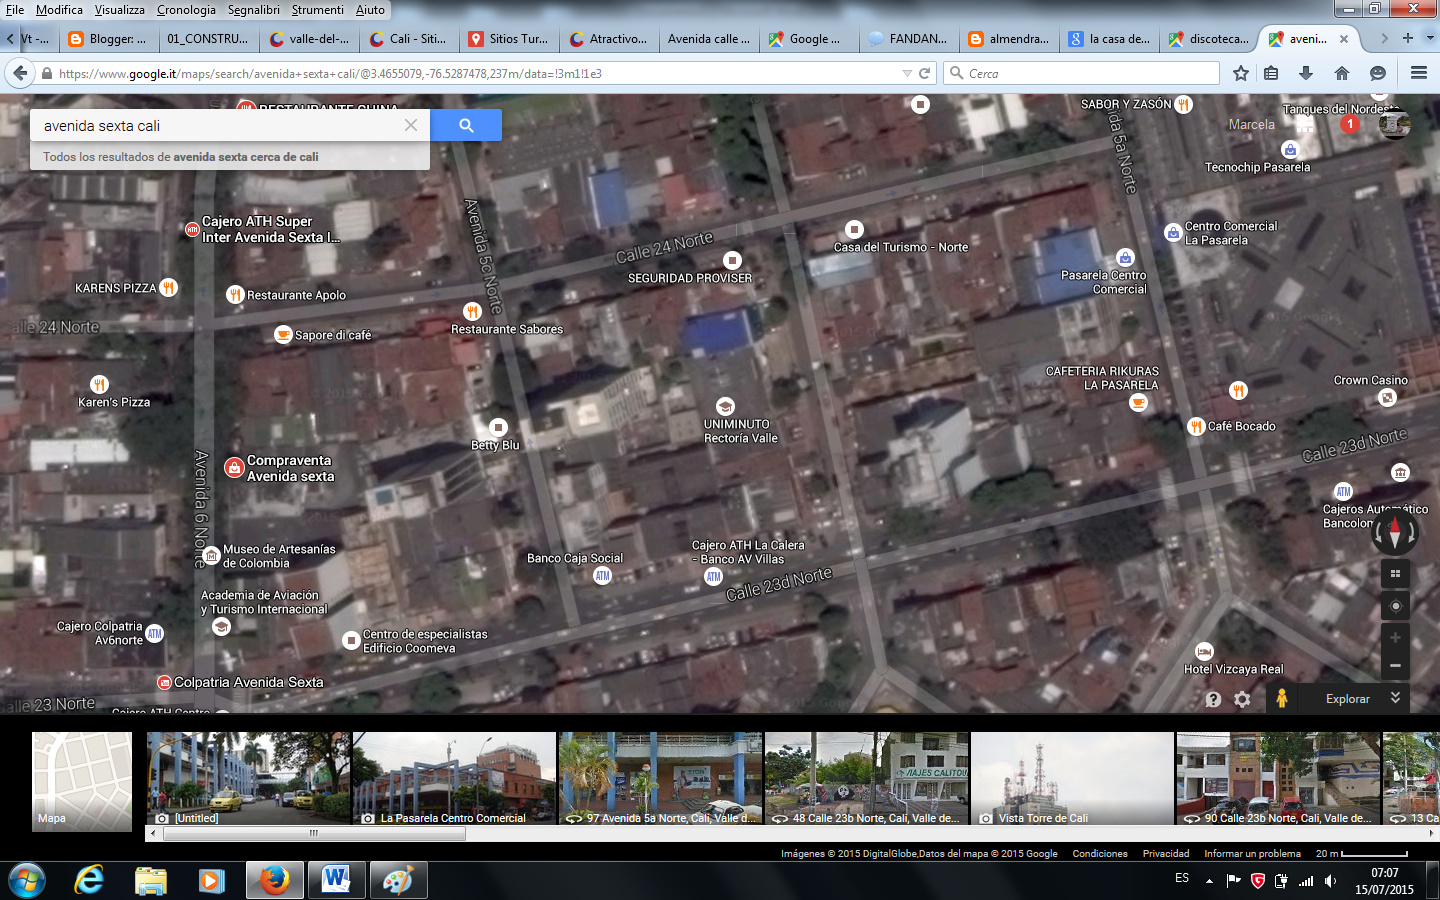The image size is (1440, 900).
Task: Open the Firefox hamburger menu
Action: (1418, 73)
